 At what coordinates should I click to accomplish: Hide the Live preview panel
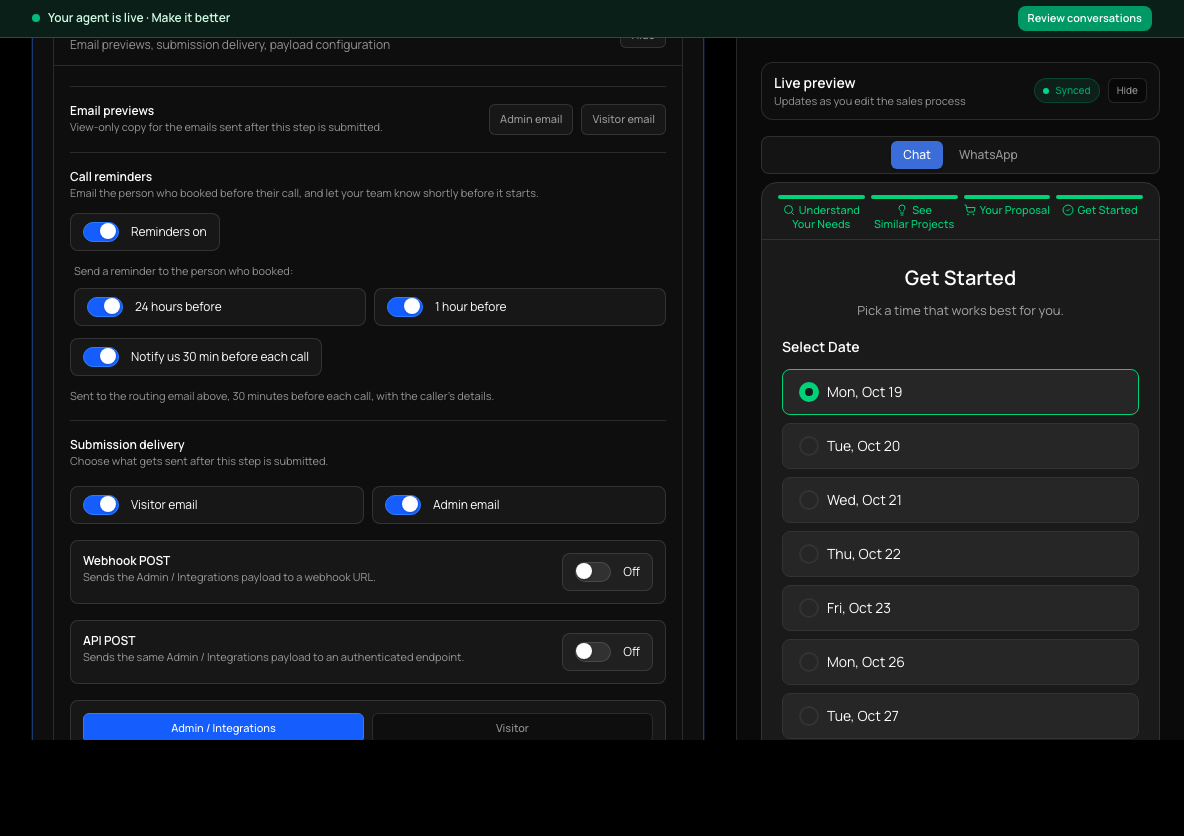pos(1127,91)
